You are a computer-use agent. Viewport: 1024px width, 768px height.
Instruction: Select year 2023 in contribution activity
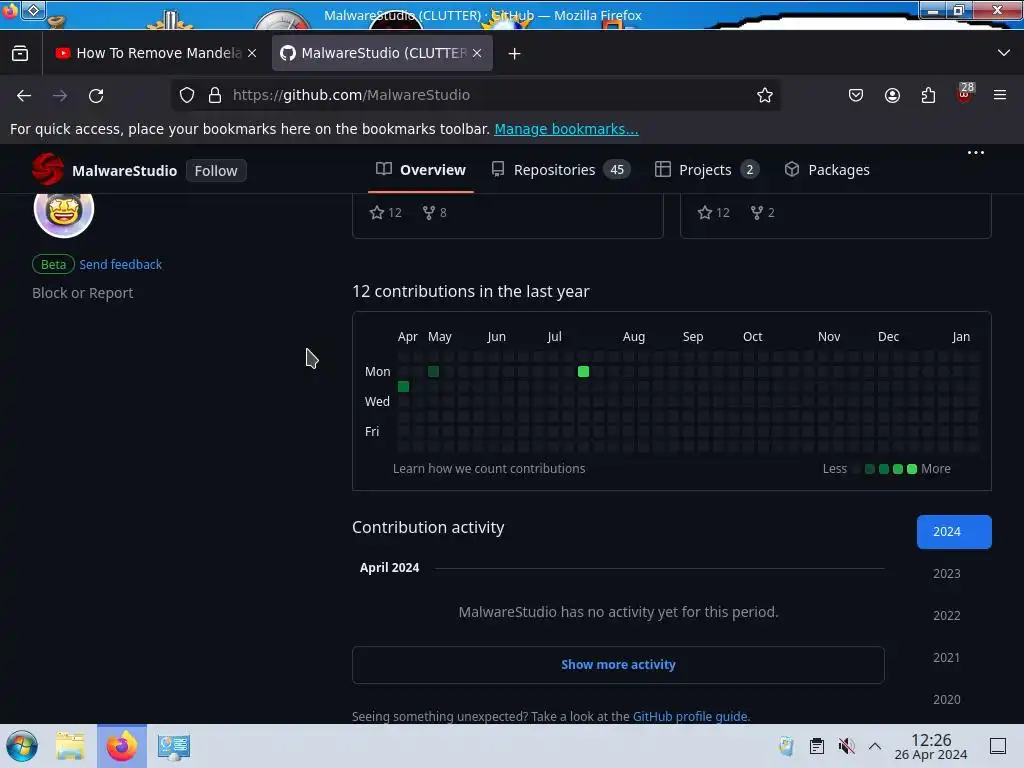tap(947, 573)
